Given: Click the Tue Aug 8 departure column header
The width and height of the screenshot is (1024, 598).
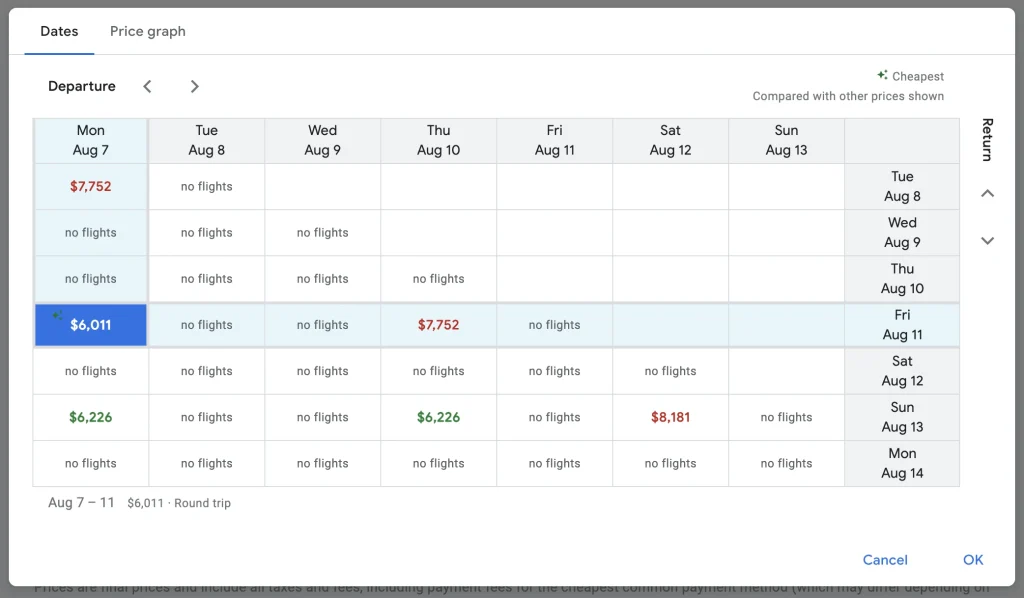Looking at the screenshot, I should click(206, 140).
